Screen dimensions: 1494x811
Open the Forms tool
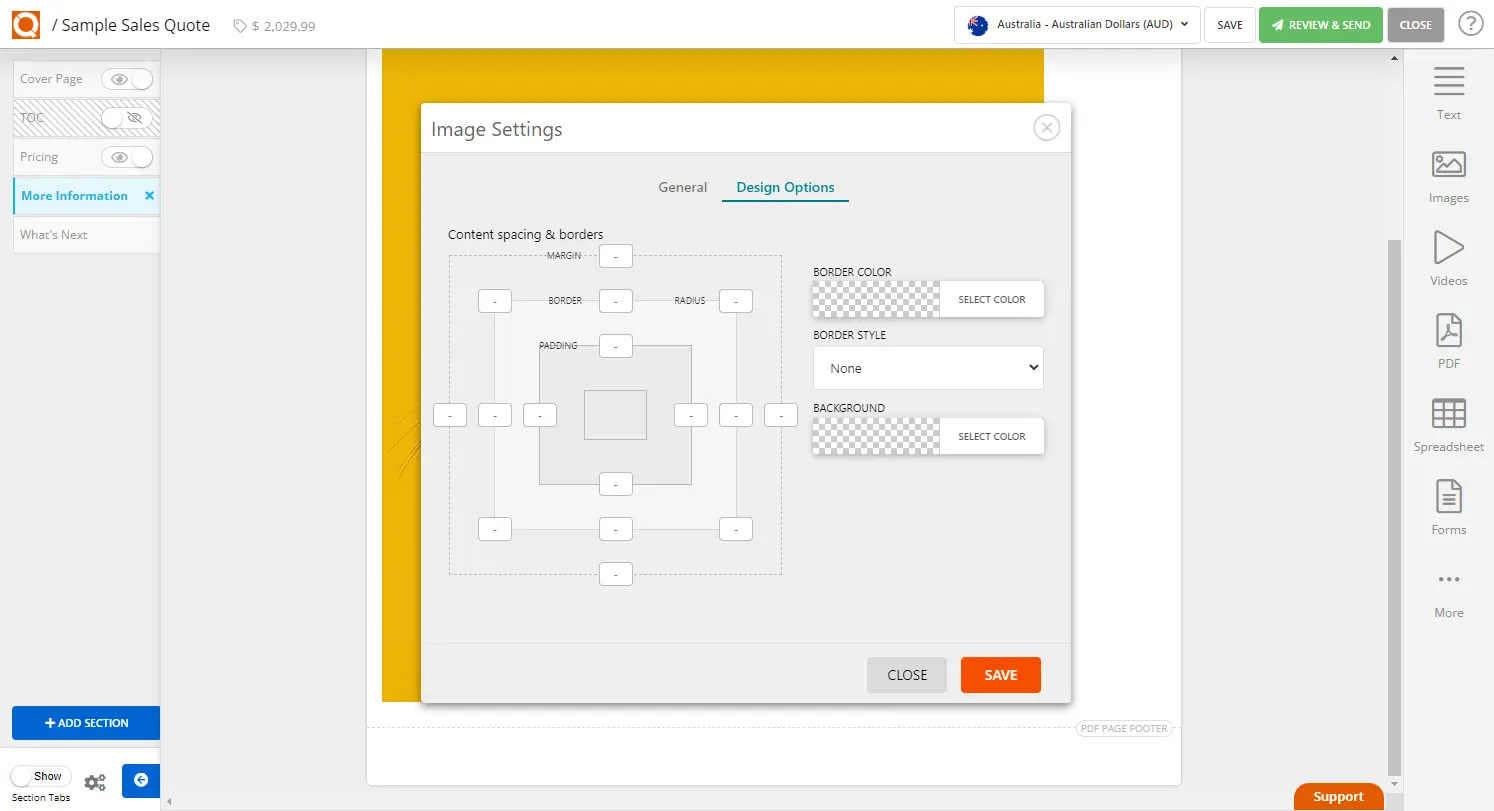(1448, 507)
